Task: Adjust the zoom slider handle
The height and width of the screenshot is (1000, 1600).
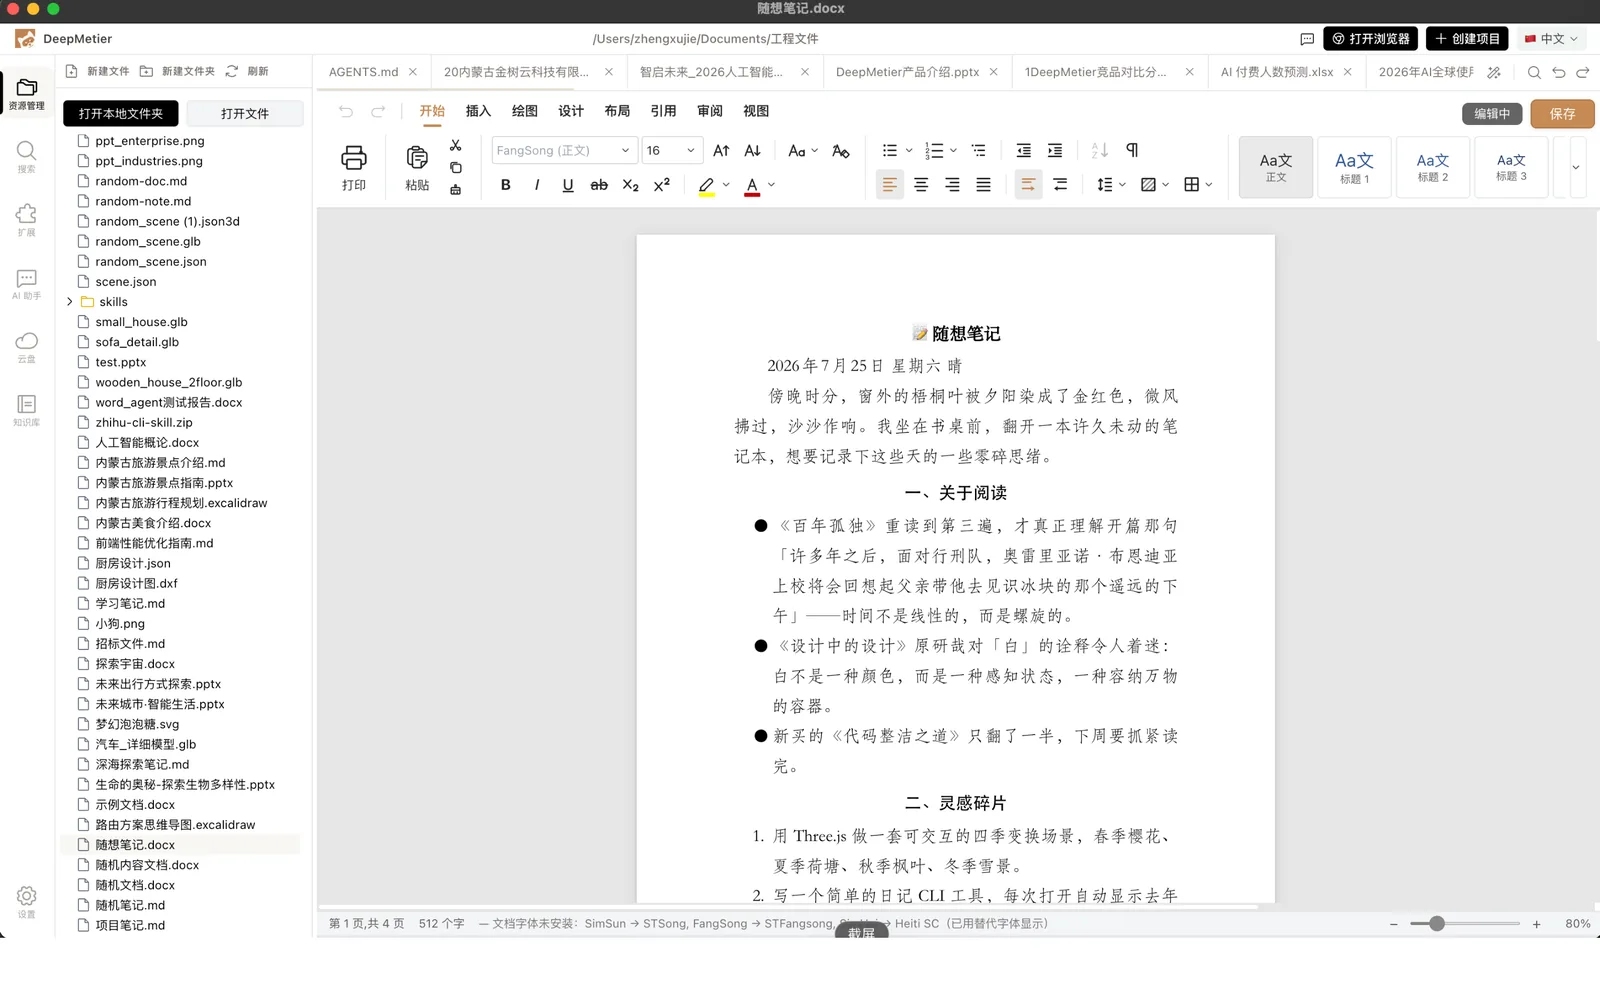Action: pos(1437,924)
